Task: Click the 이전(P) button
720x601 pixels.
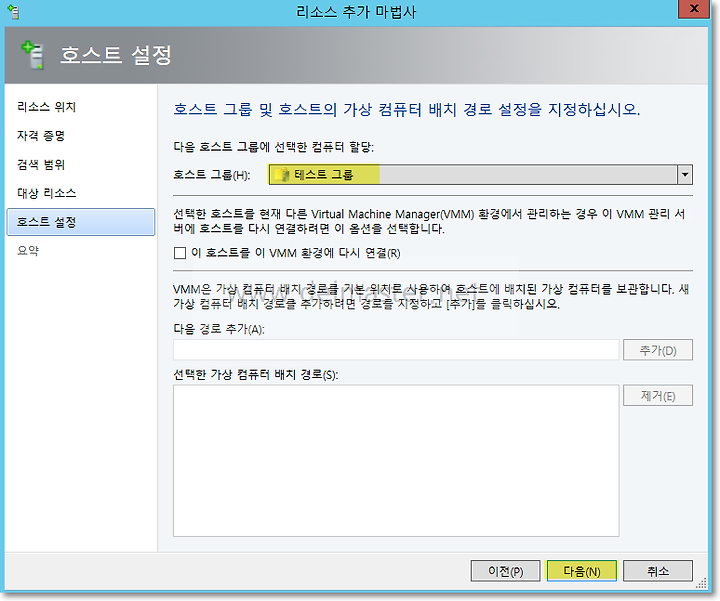Action: [505, 571]
